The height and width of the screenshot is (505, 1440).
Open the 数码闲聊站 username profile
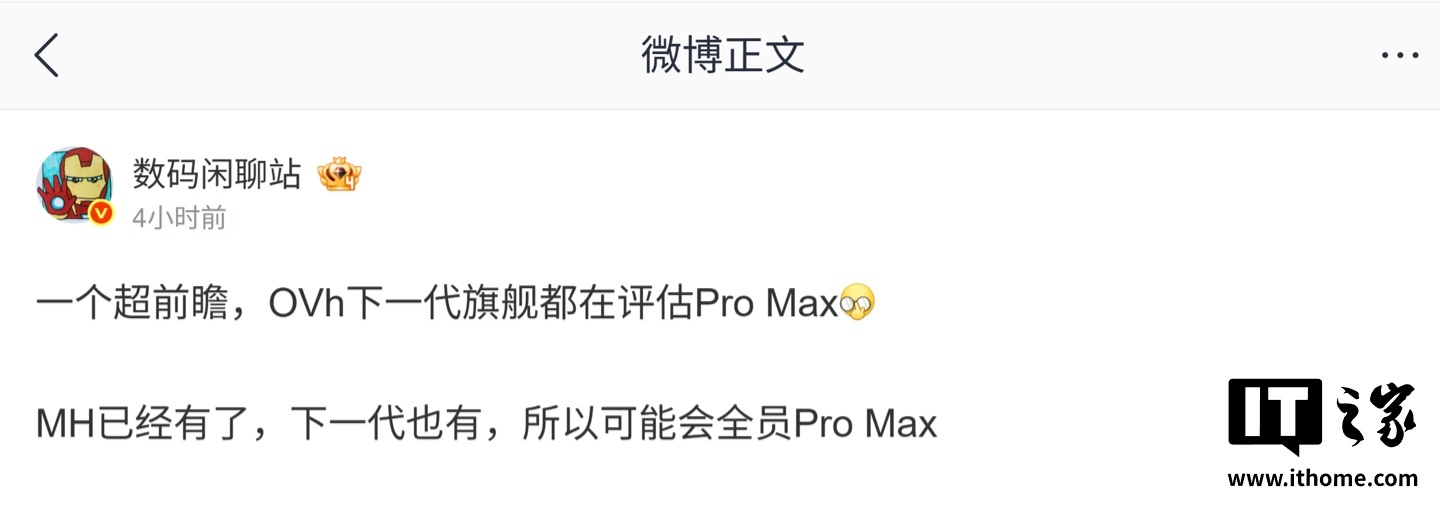[x=217, y=175]
